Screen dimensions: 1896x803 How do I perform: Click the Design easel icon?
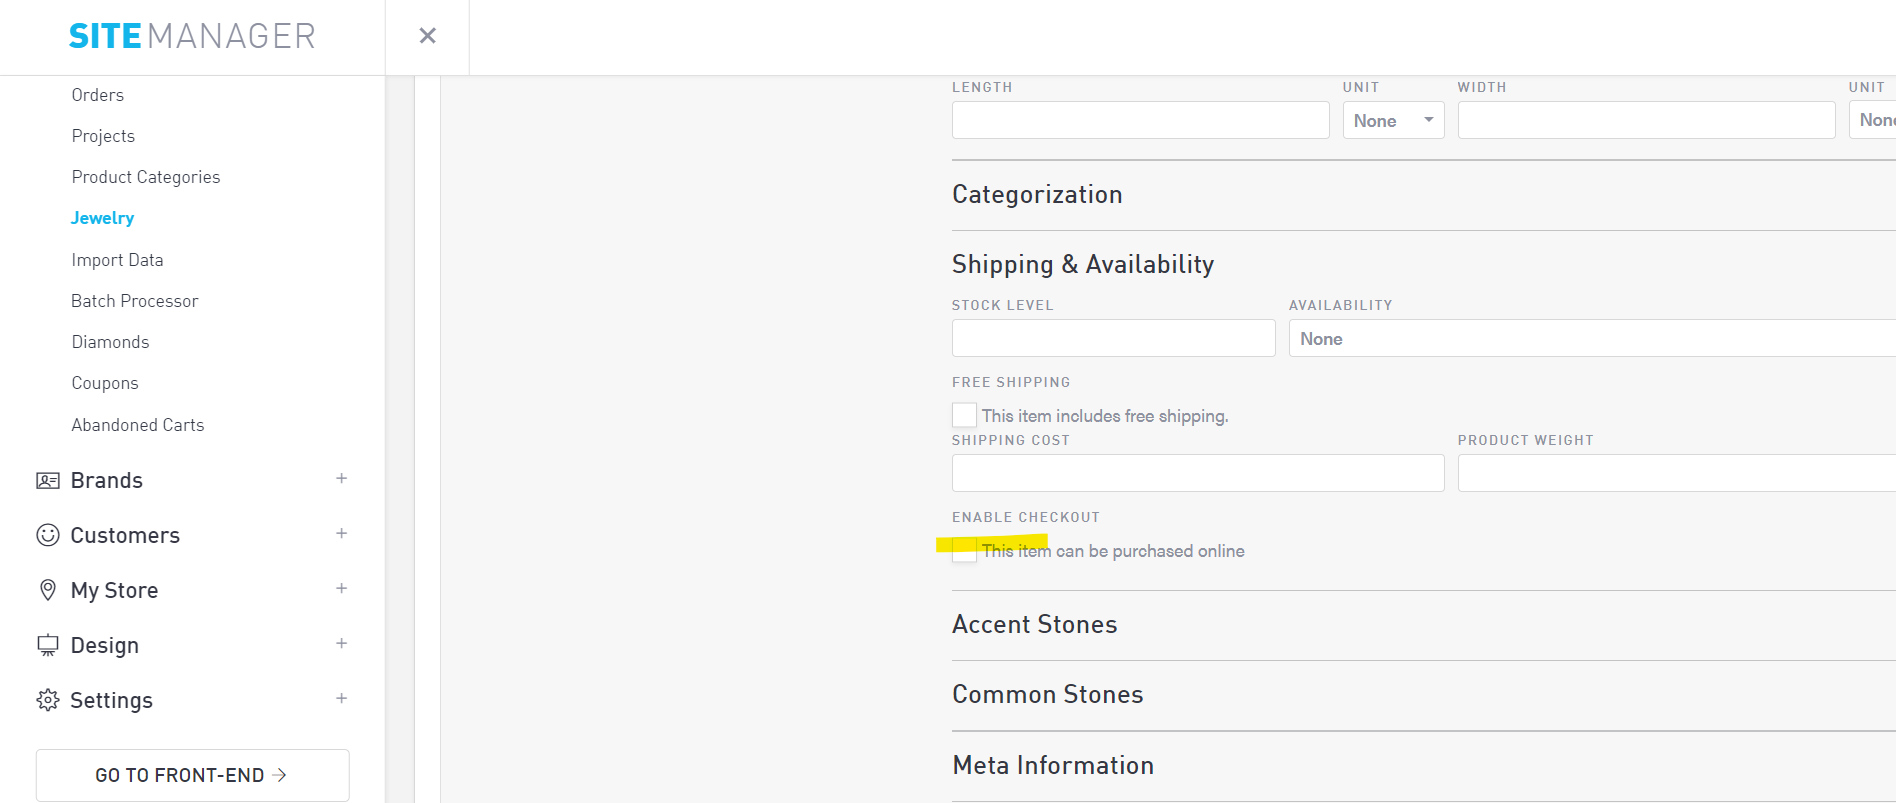[47, 645]
